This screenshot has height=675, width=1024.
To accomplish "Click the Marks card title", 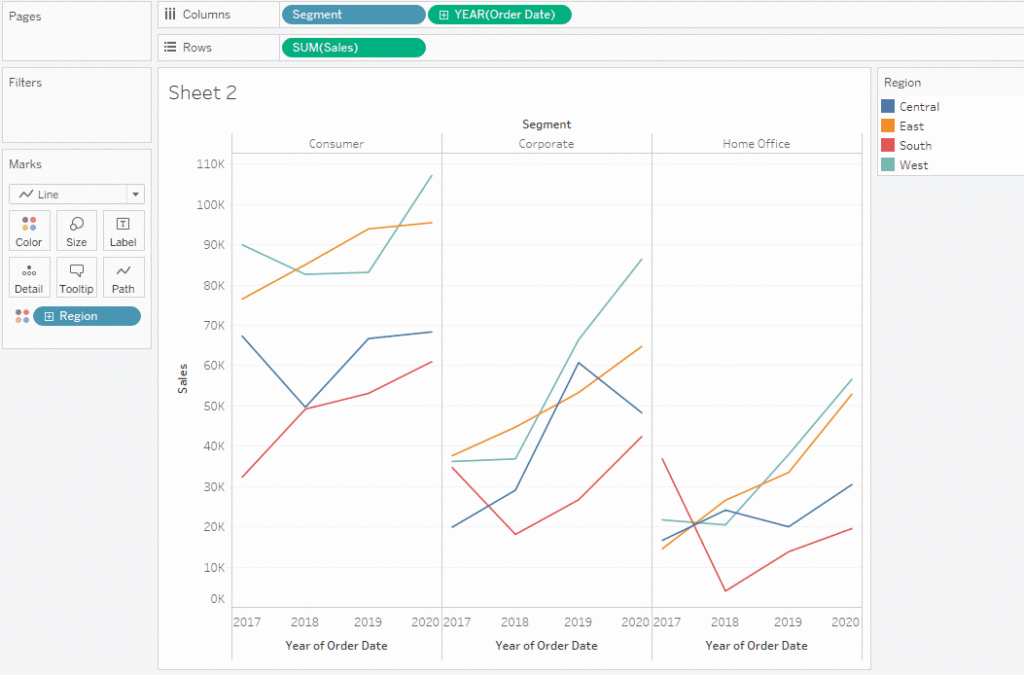I will 25,164.
